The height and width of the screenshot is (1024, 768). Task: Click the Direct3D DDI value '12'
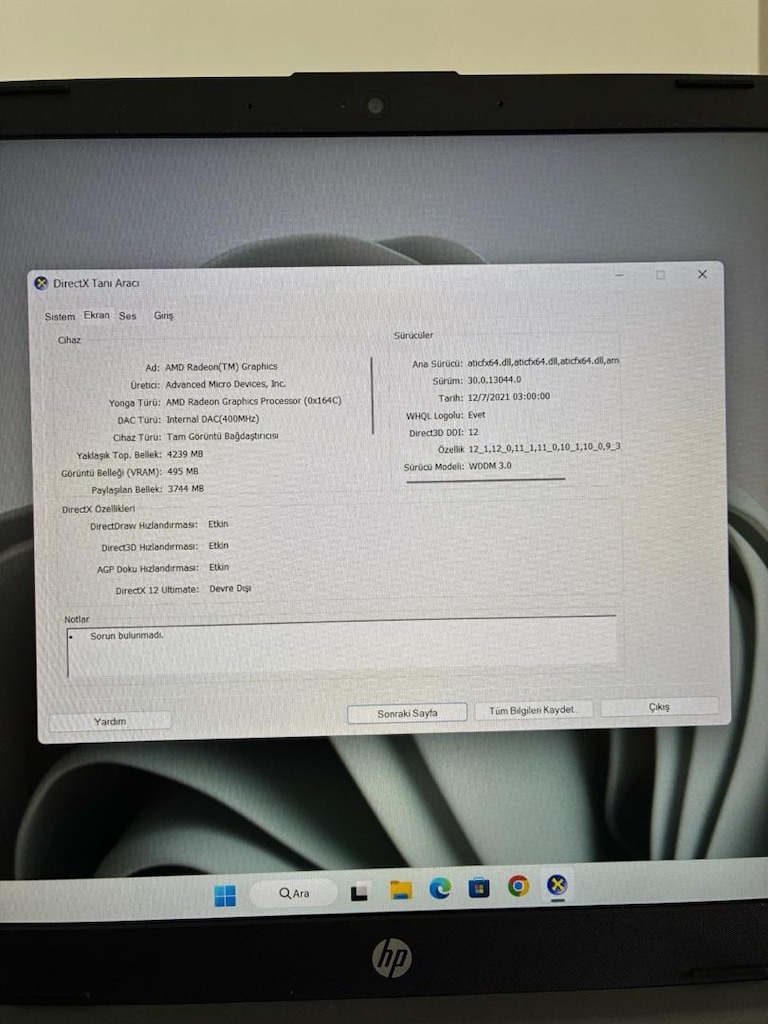point(473,432)
